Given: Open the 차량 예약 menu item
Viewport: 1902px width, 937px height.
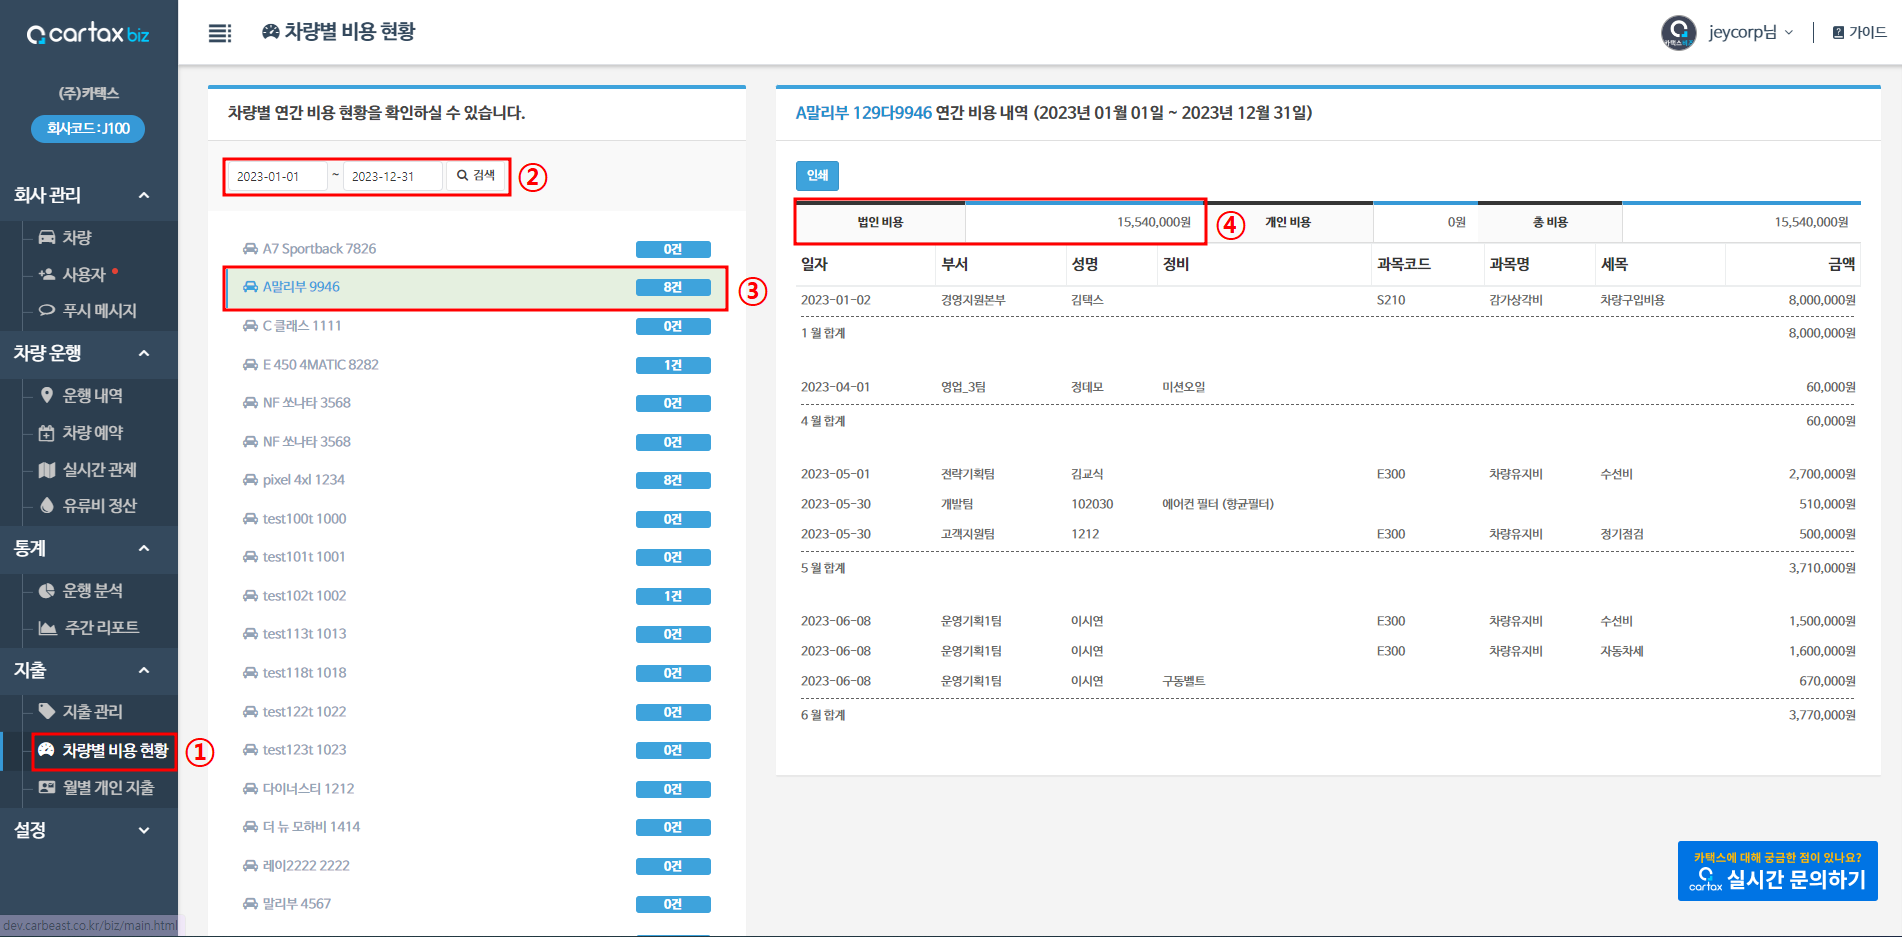Looking at the screenshot, I should (x=81, y=432).
